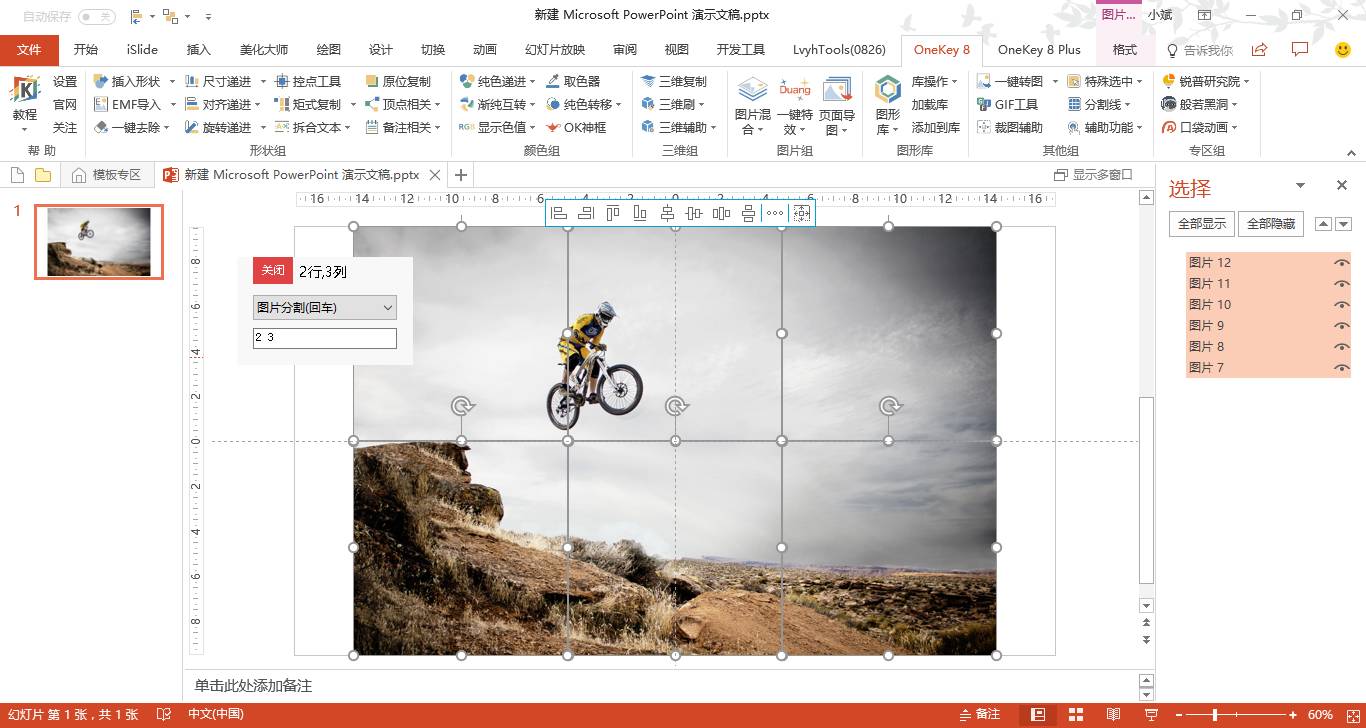The image size is (1366, 728).
Task: Switch to slide sorter view in status bar
Action: click(1076, 714)
